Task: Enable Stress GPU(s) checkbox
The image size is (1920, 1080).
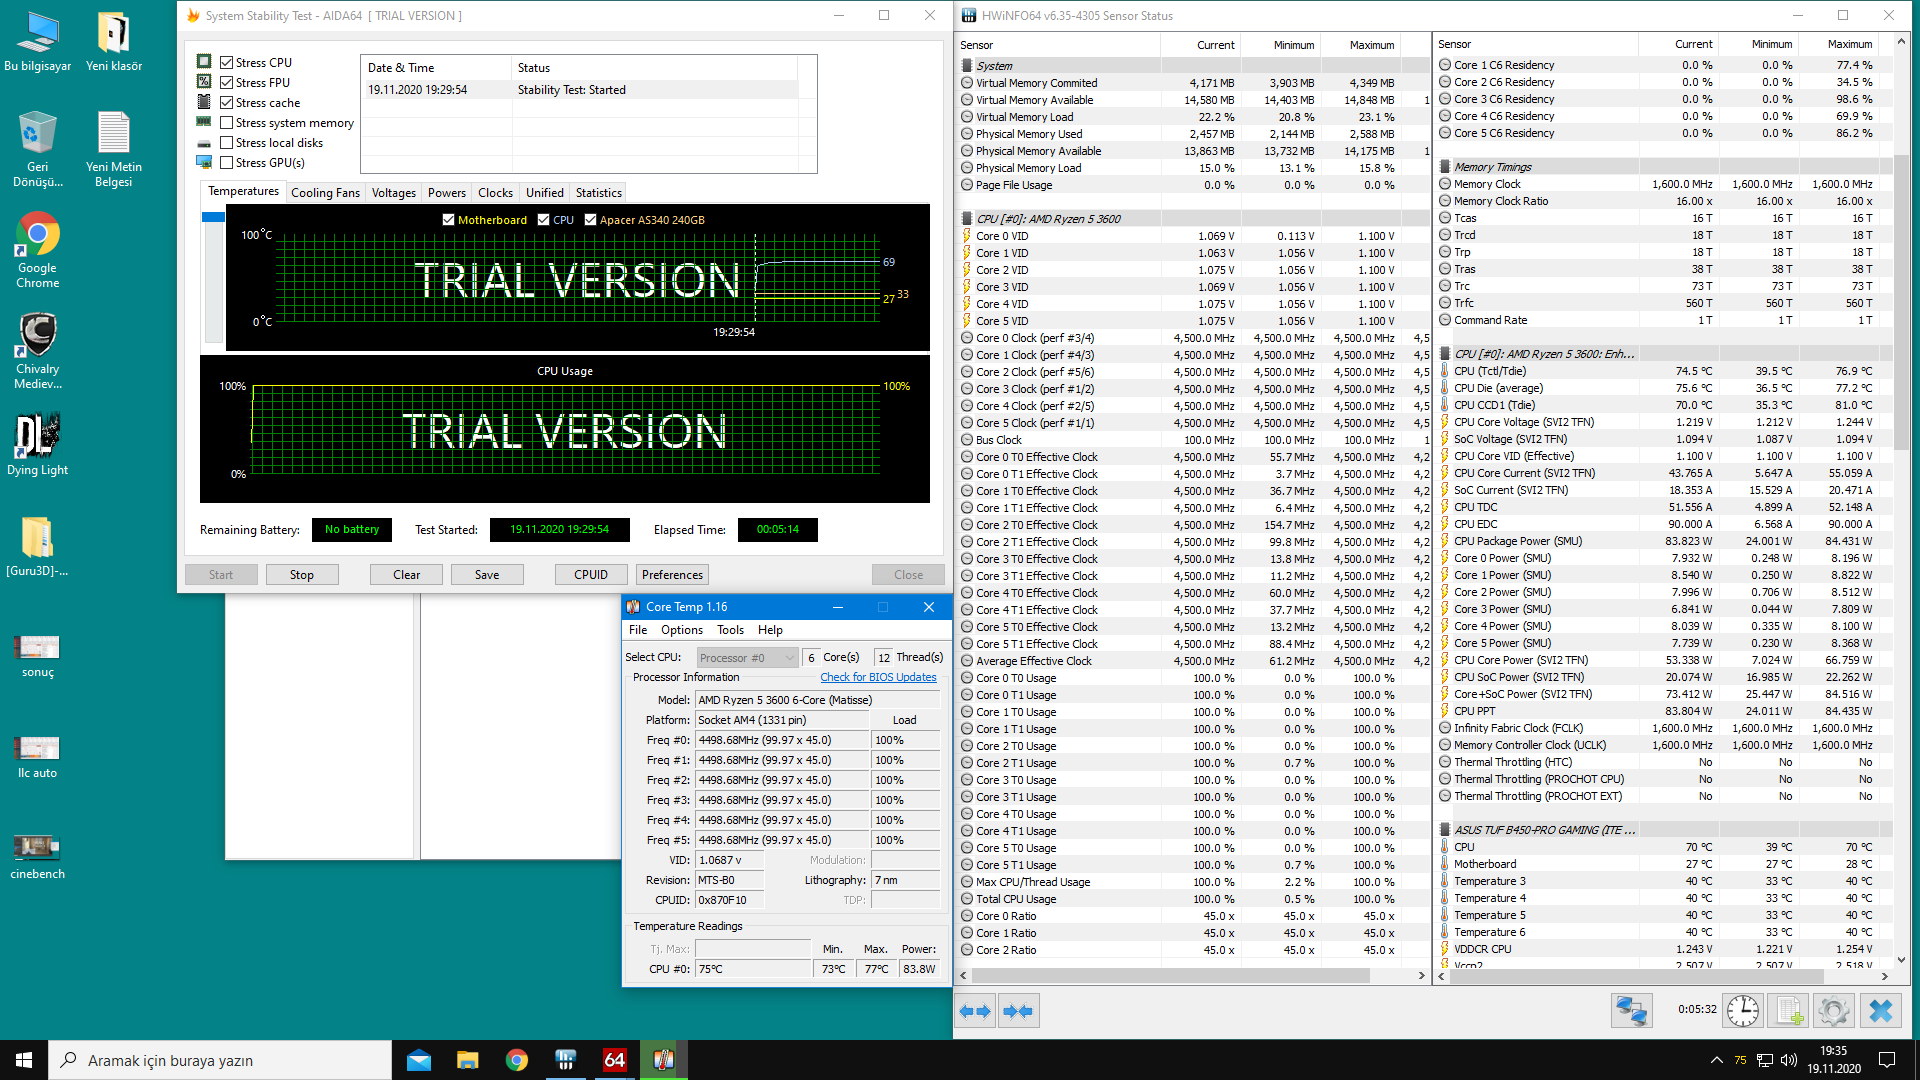Action: click(227, 162)
